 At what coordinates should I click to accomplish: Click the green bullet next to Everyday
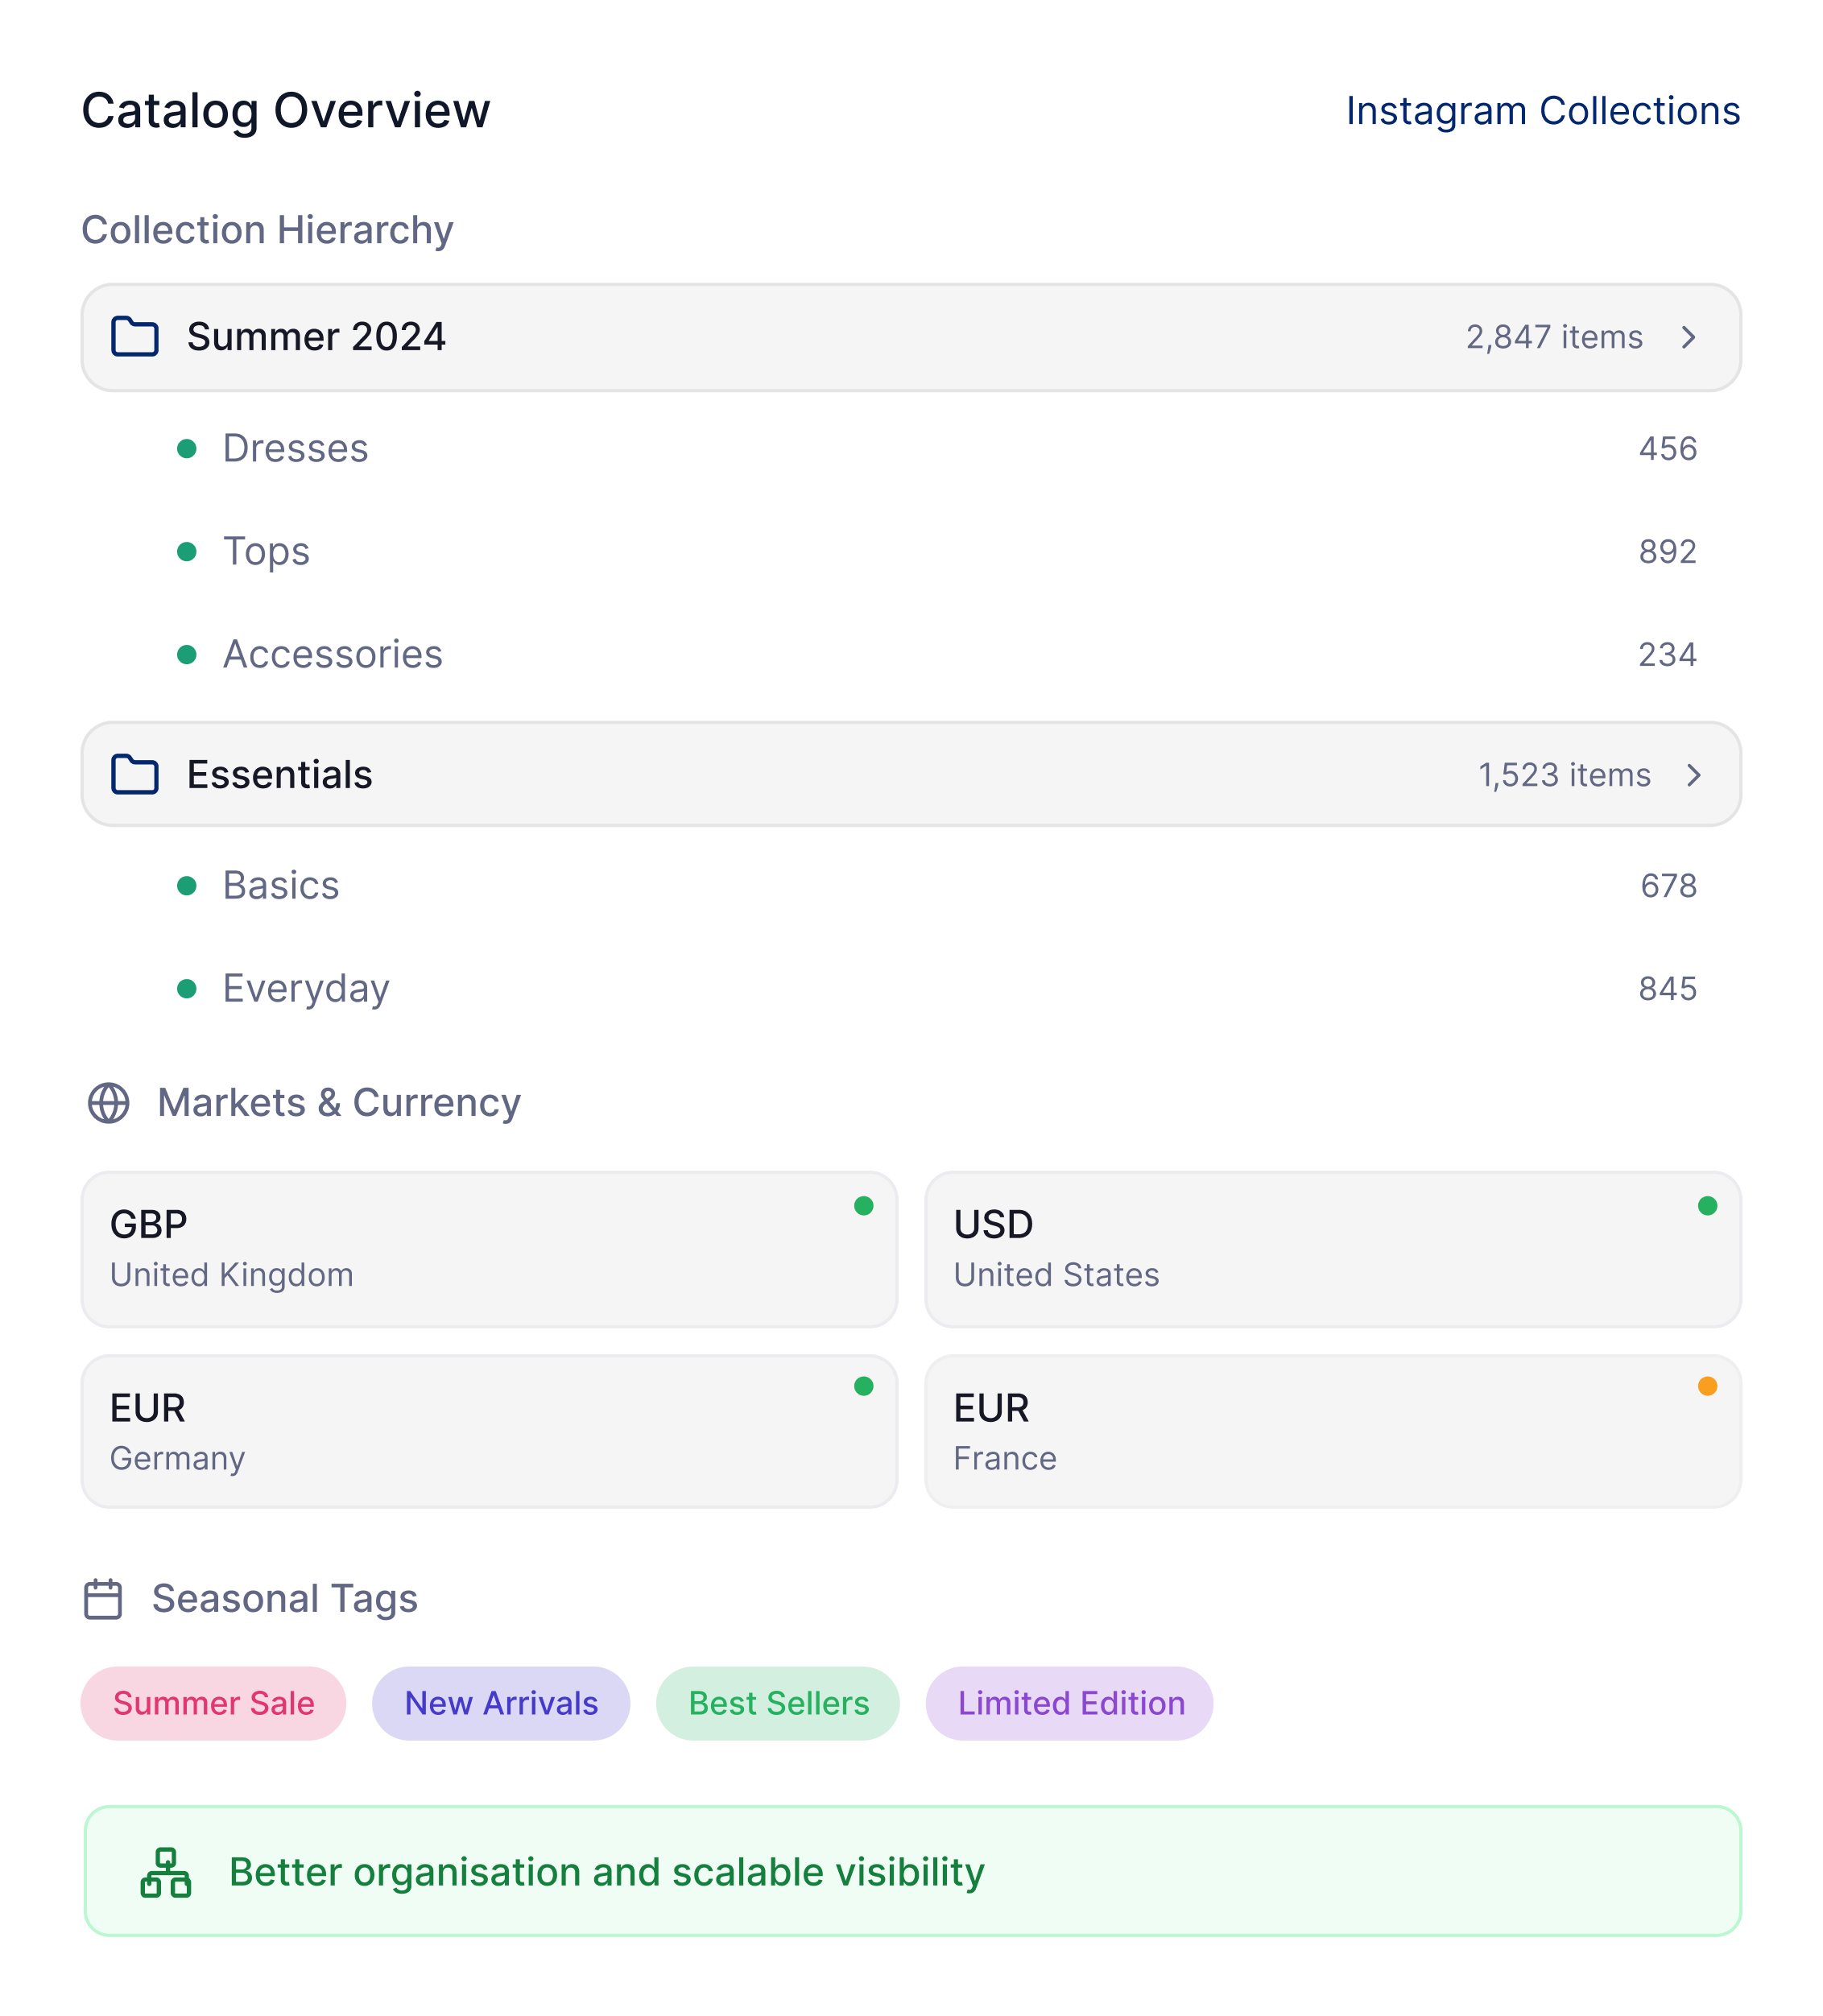pos(187,989)
